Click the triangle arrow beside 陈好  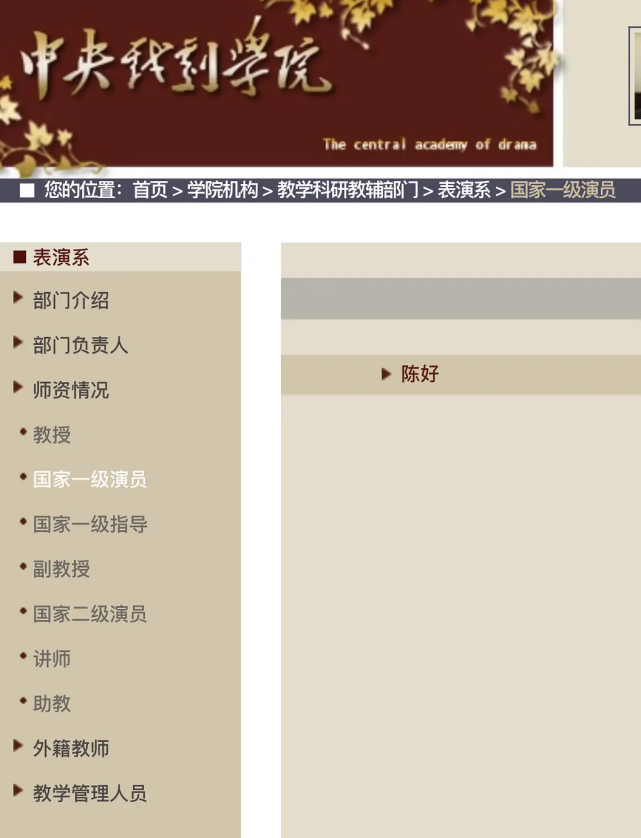386,374
